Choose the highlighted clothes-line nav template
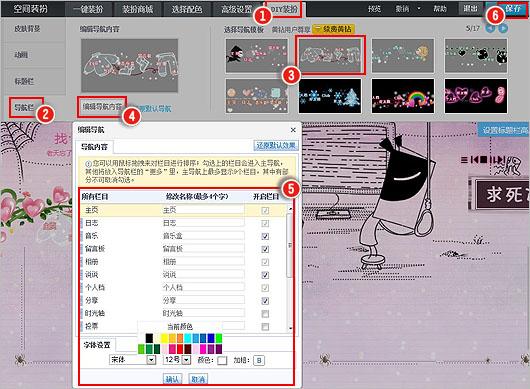Image resolution: width=530 pixels, height=389 pixels. coord(330,55)
